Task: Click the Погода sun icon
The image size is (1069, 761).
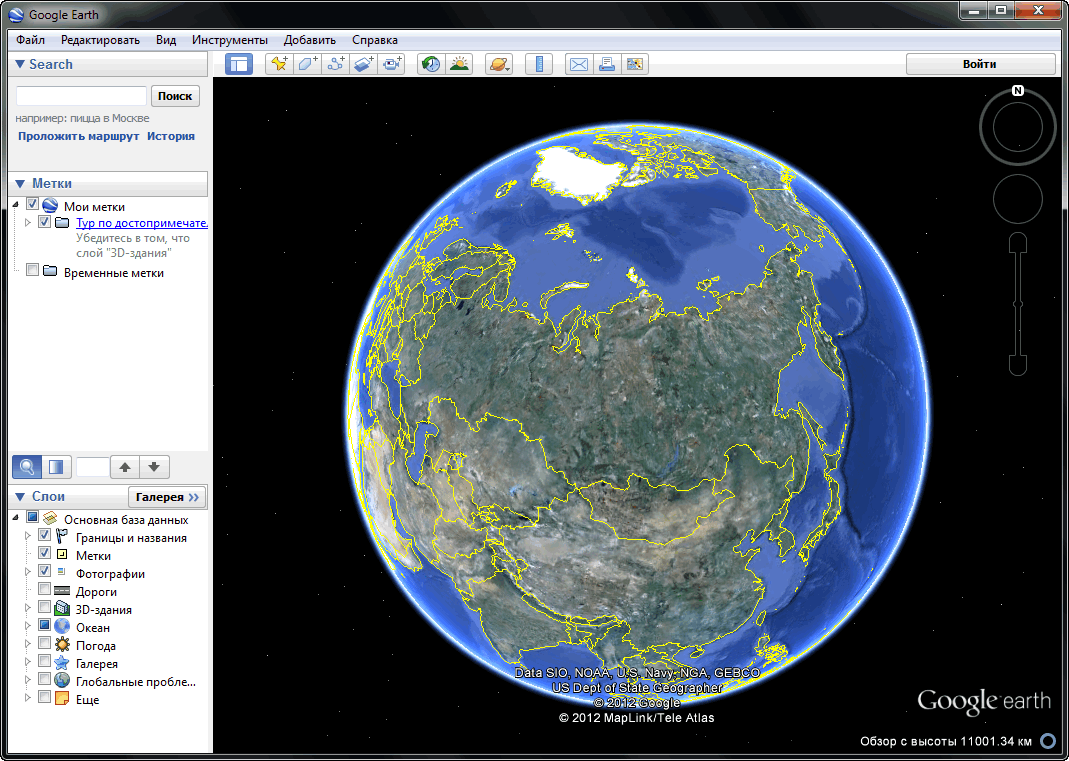Action: pos(62,644)
